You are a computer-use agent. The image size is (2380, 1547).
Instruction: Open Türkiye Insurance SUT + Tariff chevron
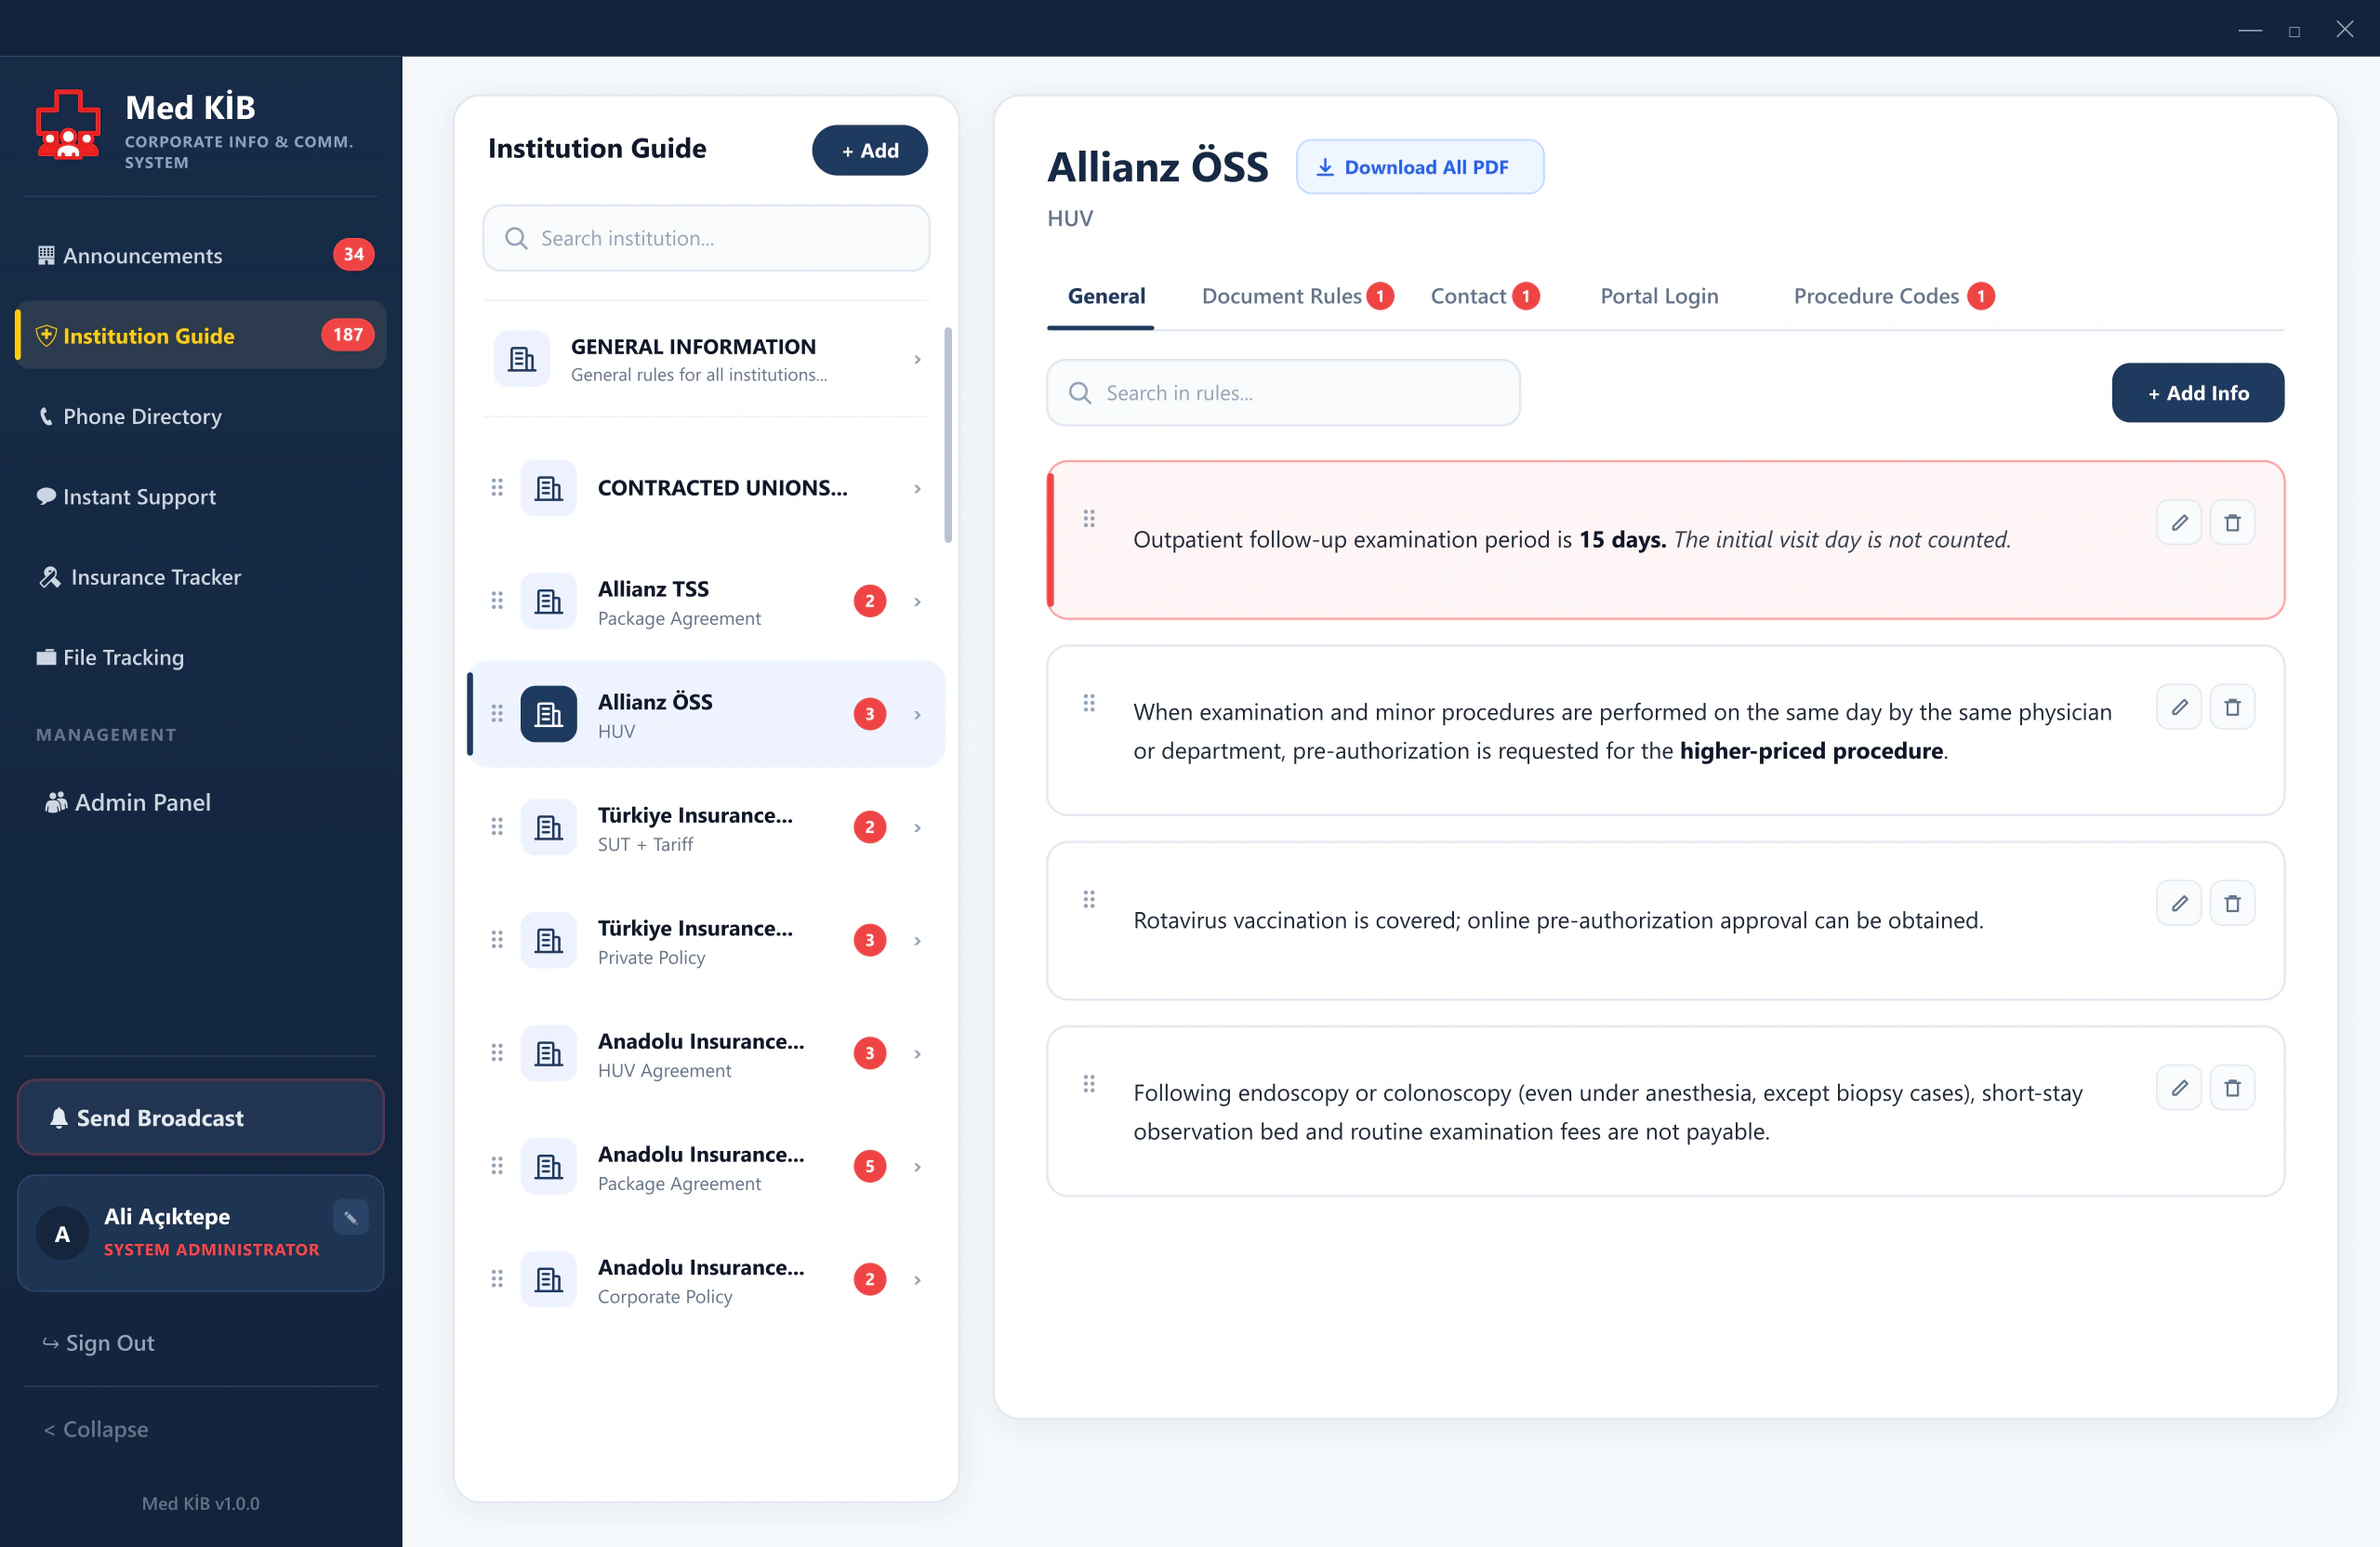point(917,827)
